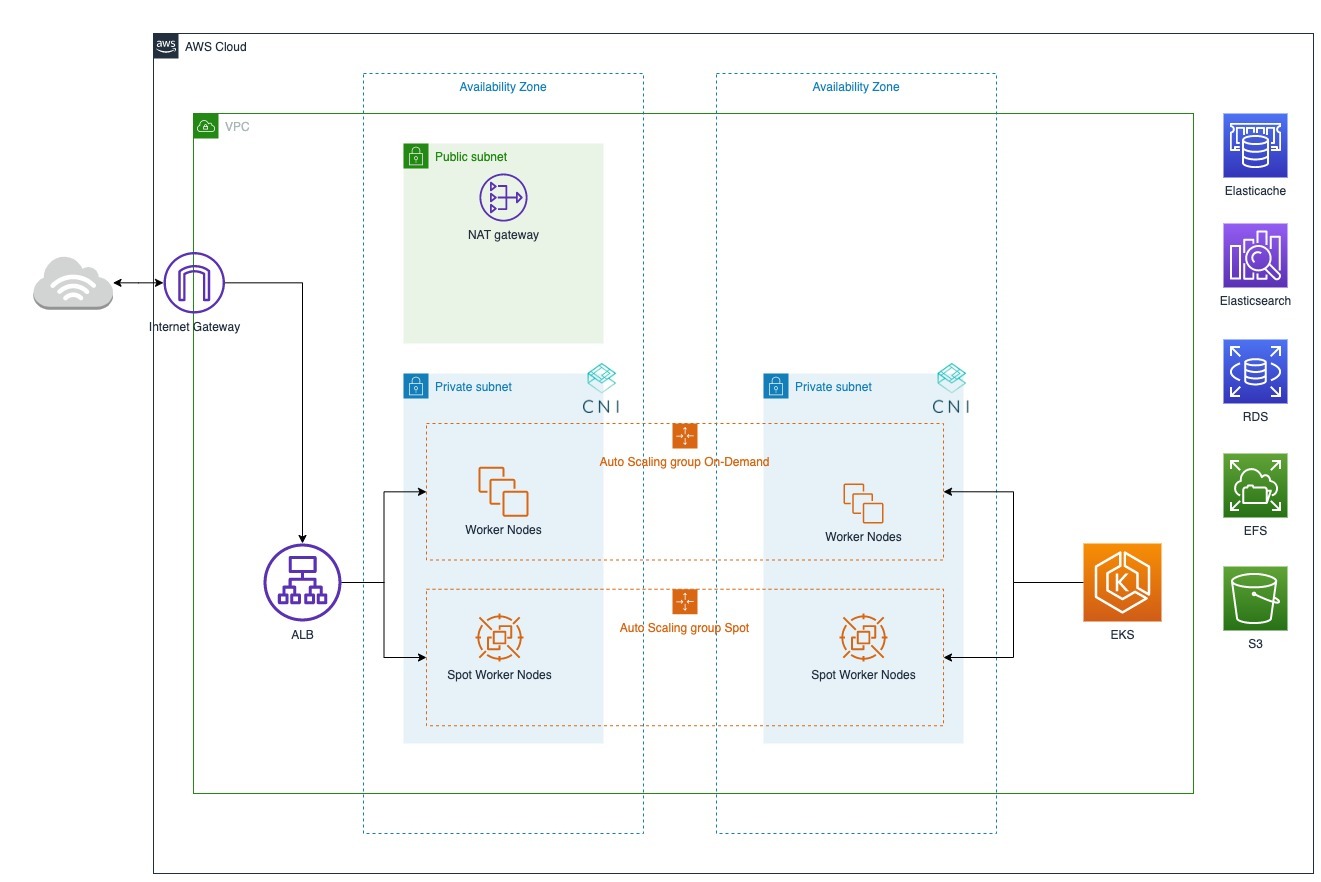Click the VPC label icon
Image resolution: width=1321 pixels, height=882 pixels.
coord(206,126)
